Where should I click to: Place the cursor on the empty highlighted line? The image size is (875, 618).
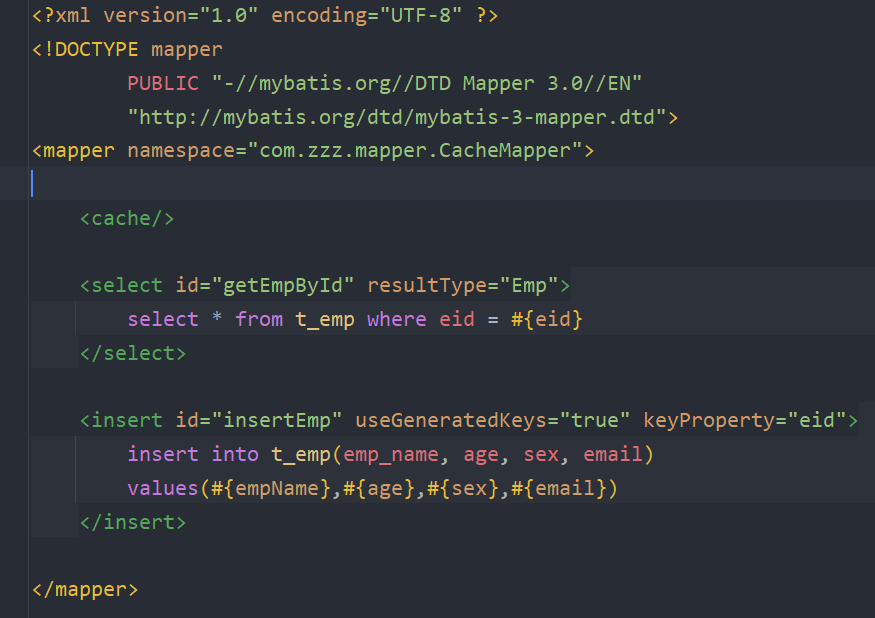(452, 184)
